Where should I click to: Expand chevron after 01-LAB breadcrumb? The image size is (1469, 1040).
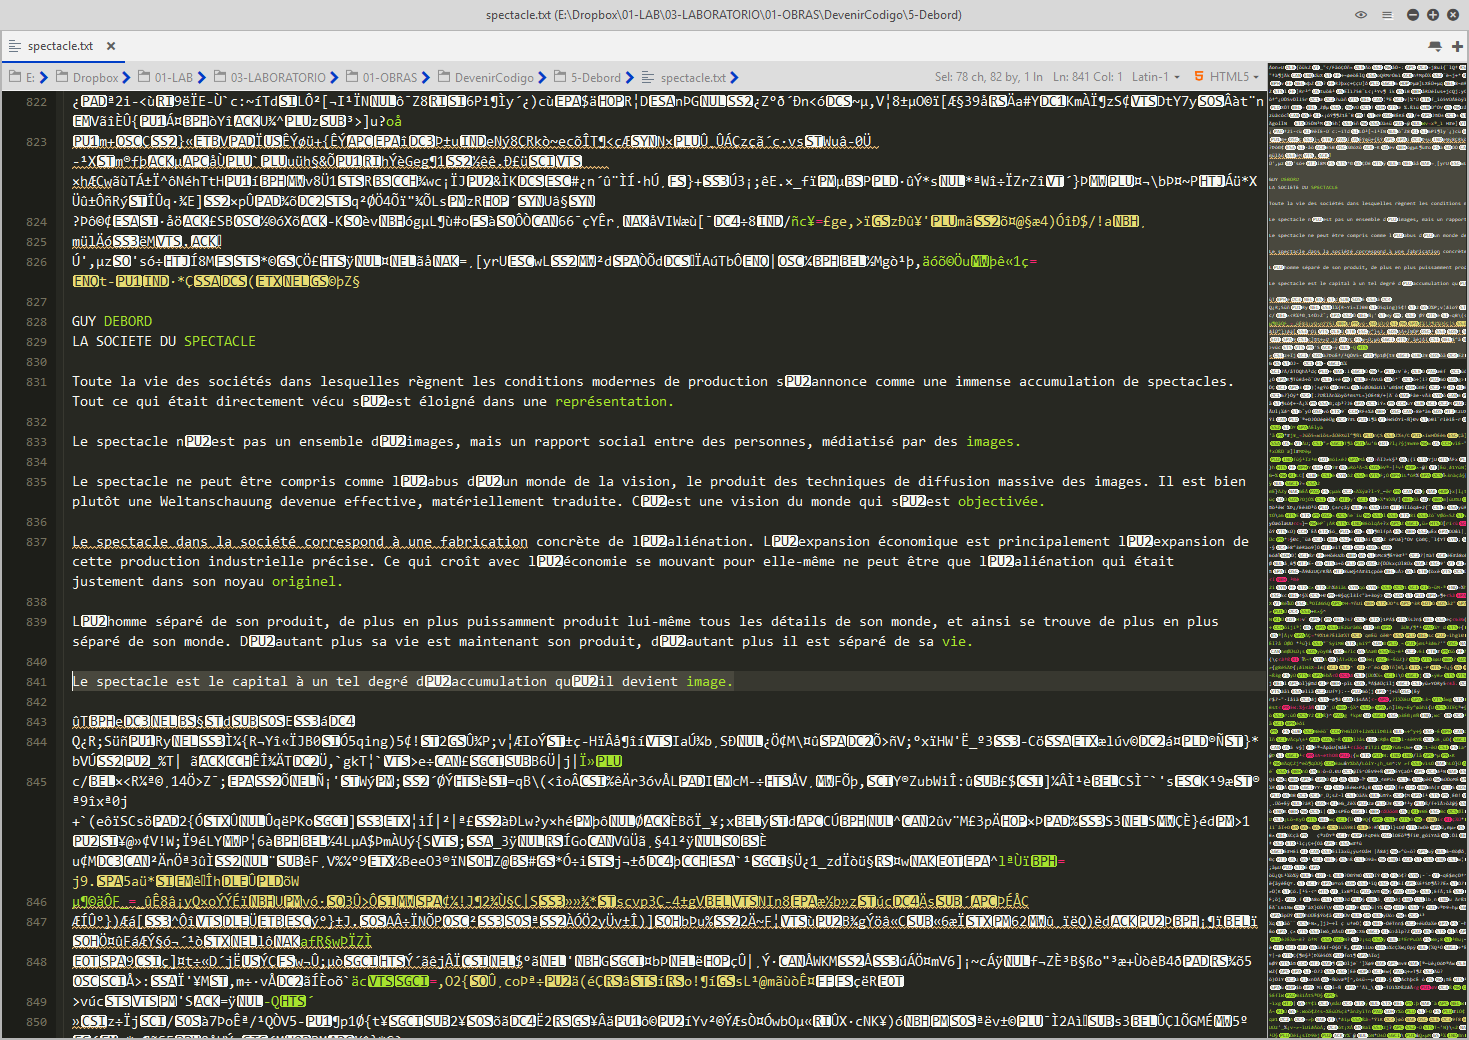tap(202, 77)
